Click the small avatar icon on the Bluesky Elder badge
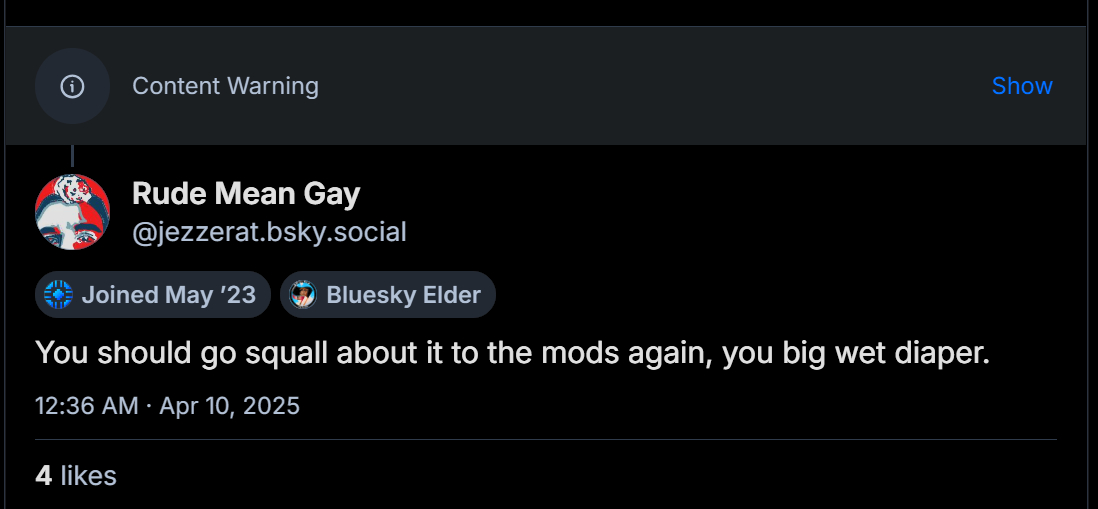The height and width of the screenshot is (509, 1098). pos(303,295)
